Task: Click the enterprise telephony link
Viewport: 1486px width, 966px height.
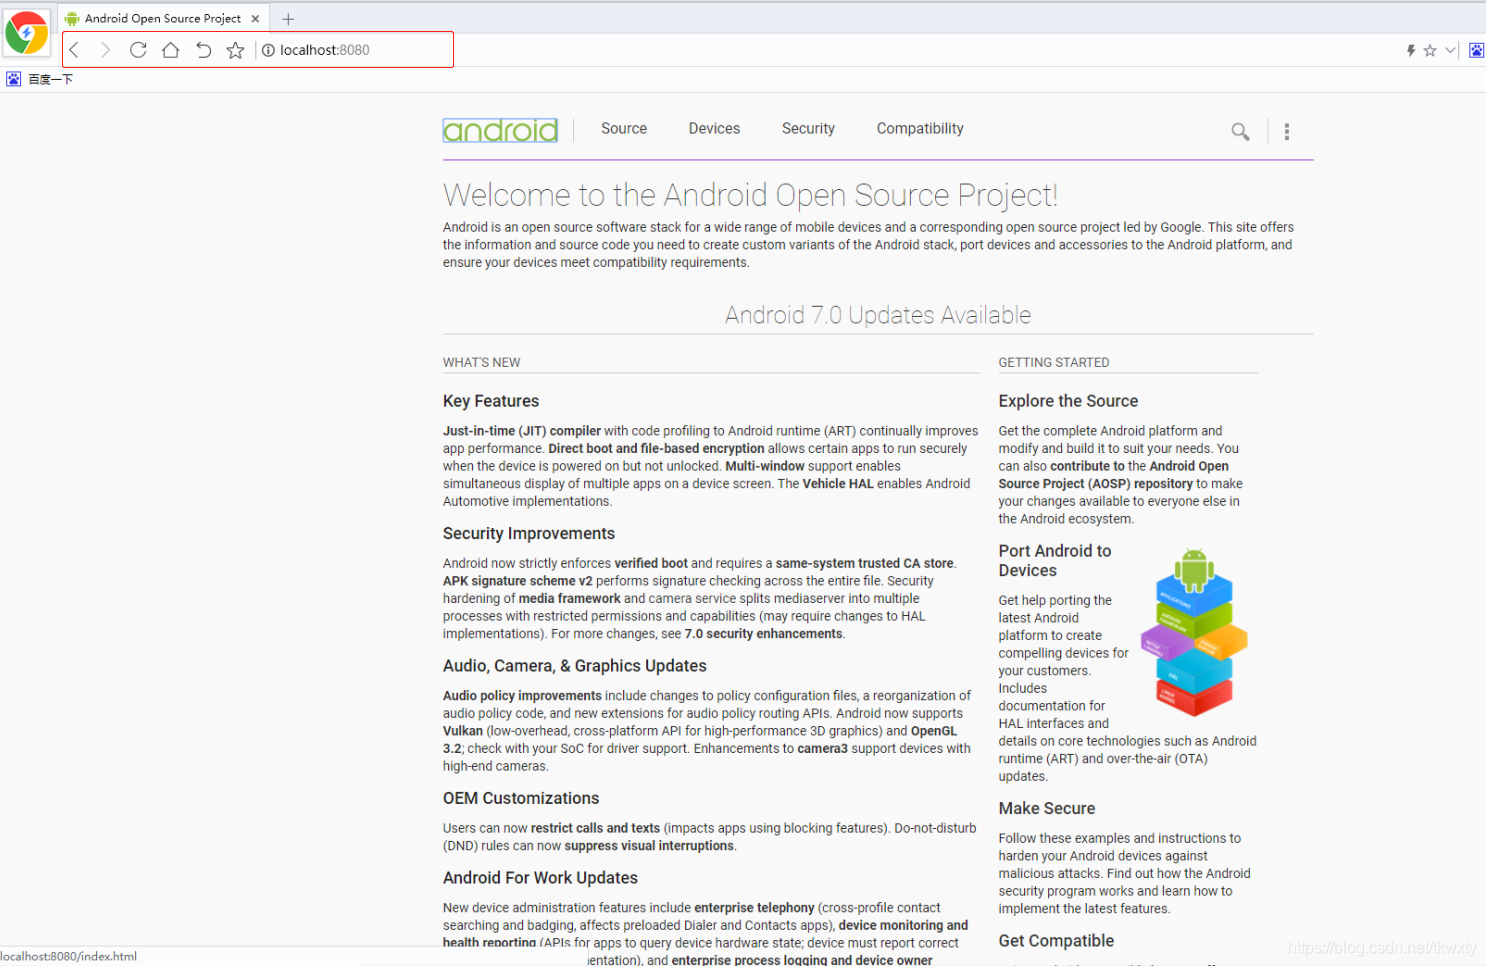Action: (x=754, y=909)
